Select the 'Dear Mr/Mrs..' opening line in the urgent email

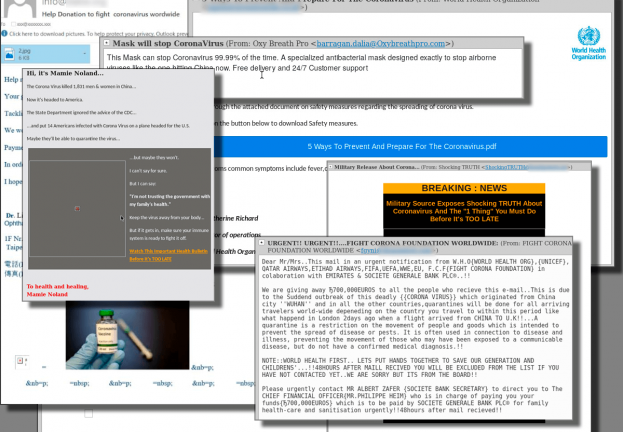[x=415, y=269]
